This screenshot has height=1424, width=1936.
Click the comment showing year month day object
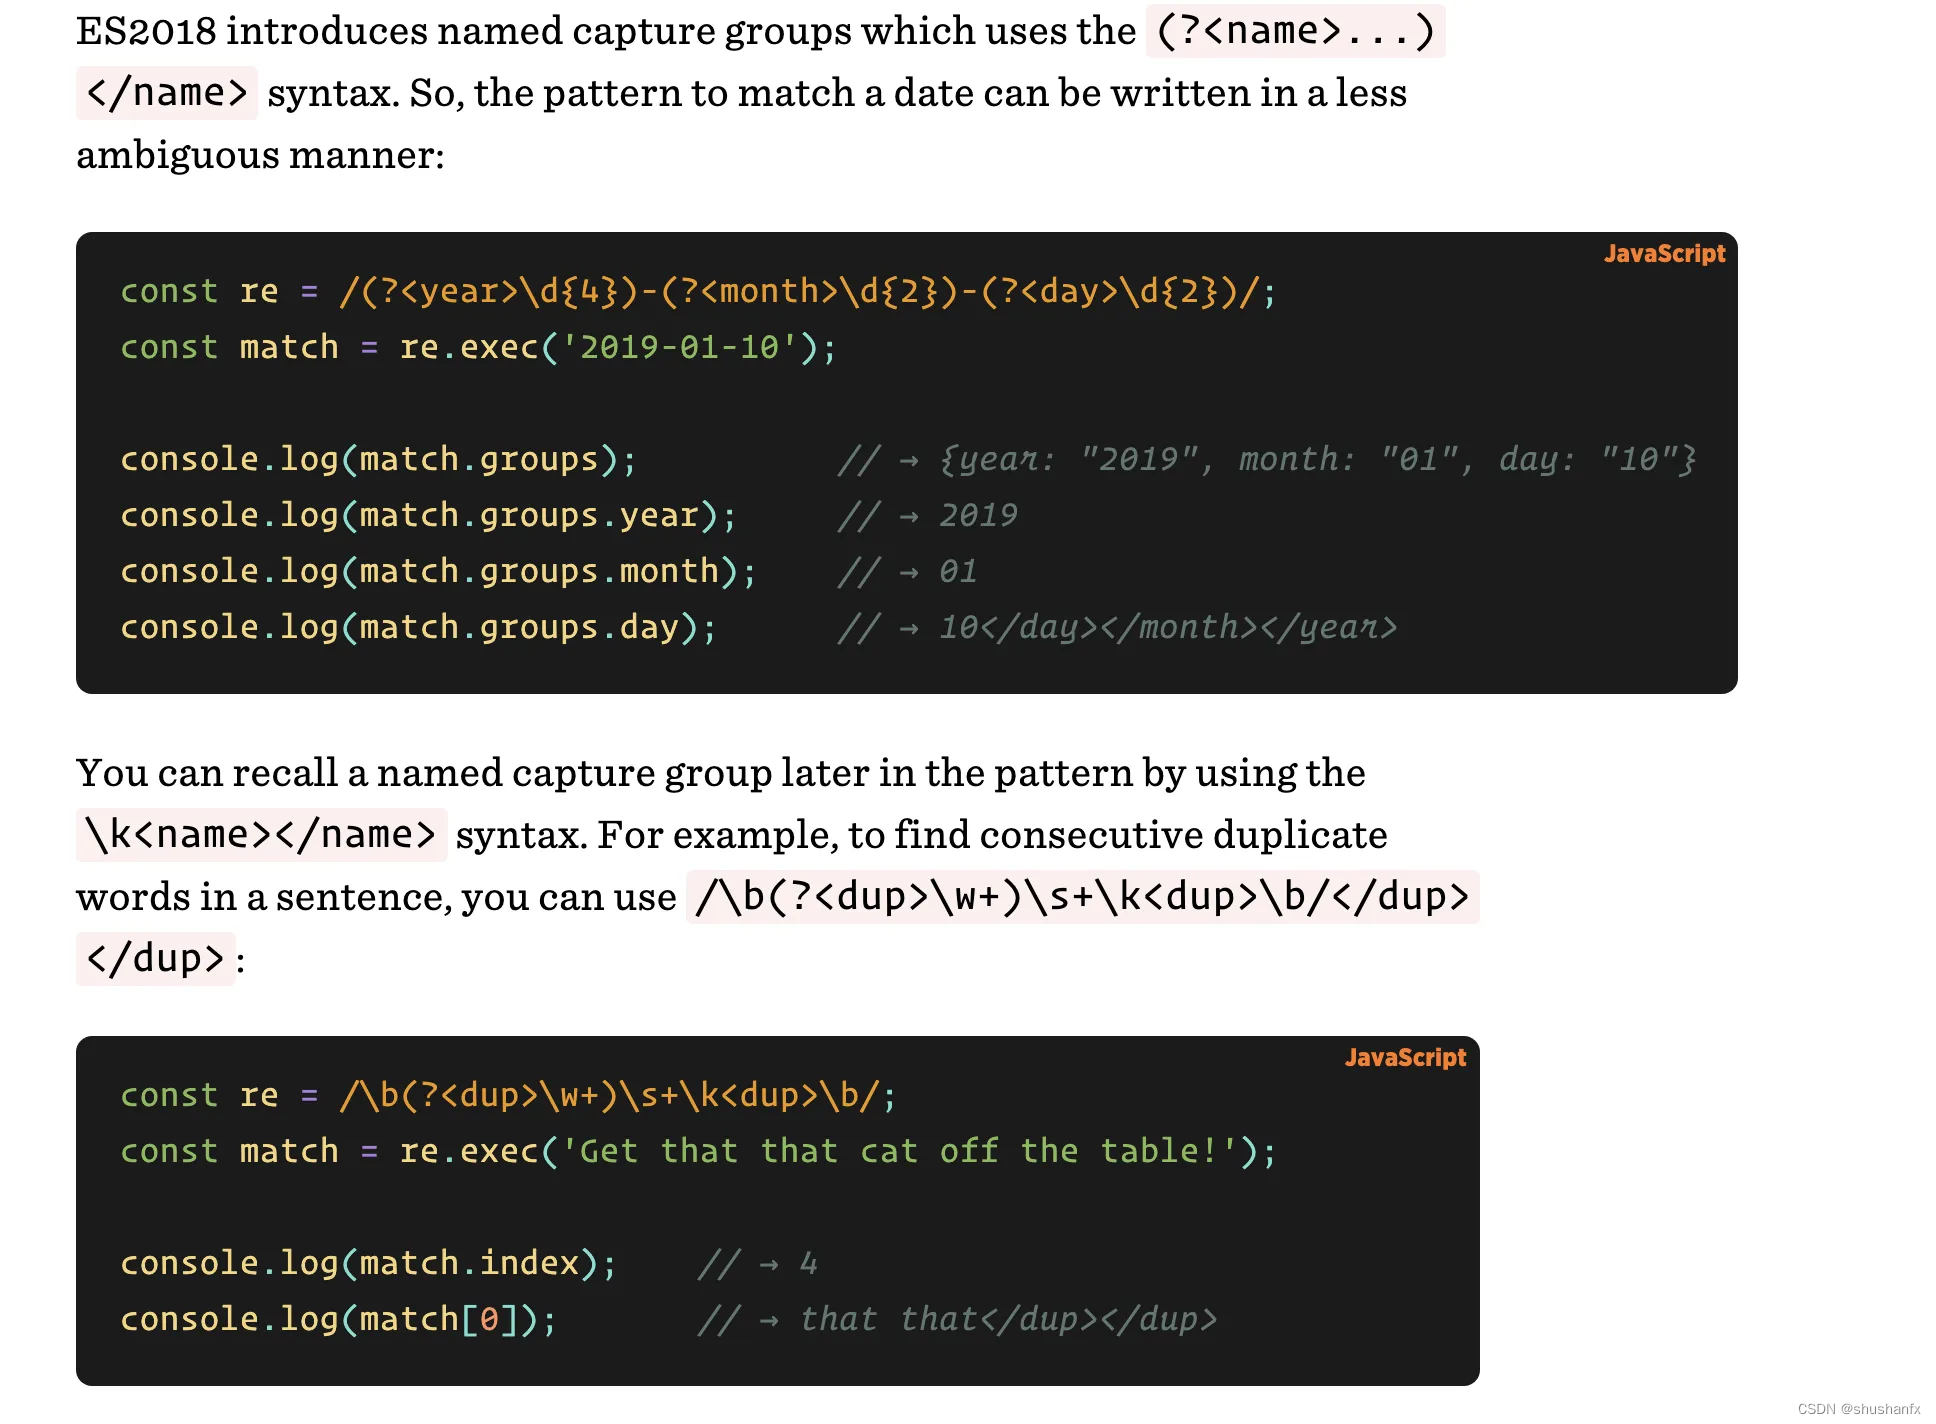point(1268,460)
